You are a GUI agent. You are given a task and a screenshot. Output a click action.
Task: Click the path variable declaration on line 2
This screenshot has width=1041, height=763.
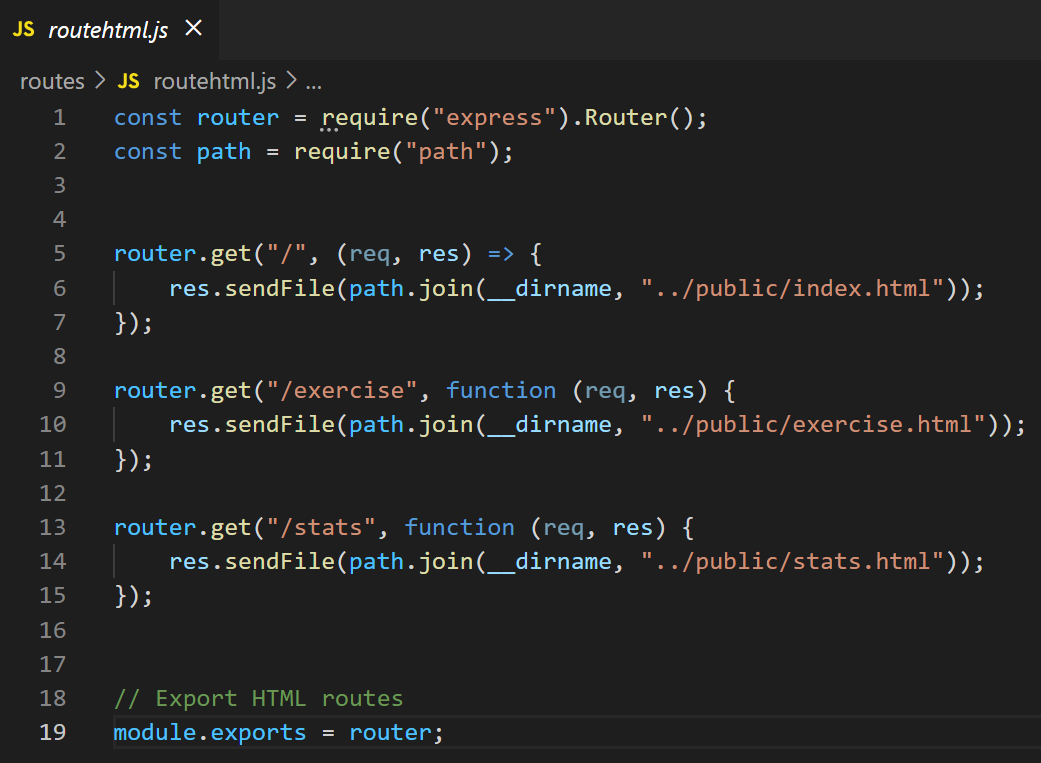(224, 152)
